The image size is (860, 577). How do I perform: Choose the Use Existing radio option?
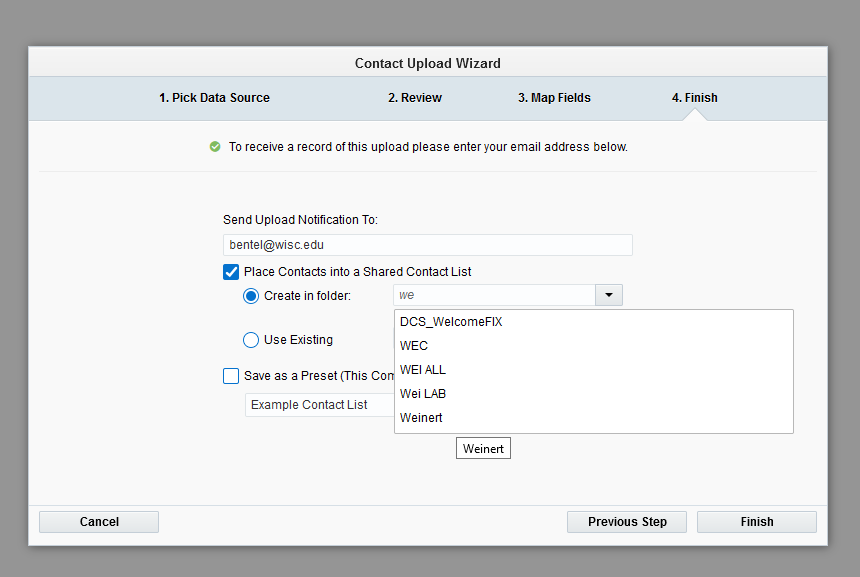click(x=251, y=340)
